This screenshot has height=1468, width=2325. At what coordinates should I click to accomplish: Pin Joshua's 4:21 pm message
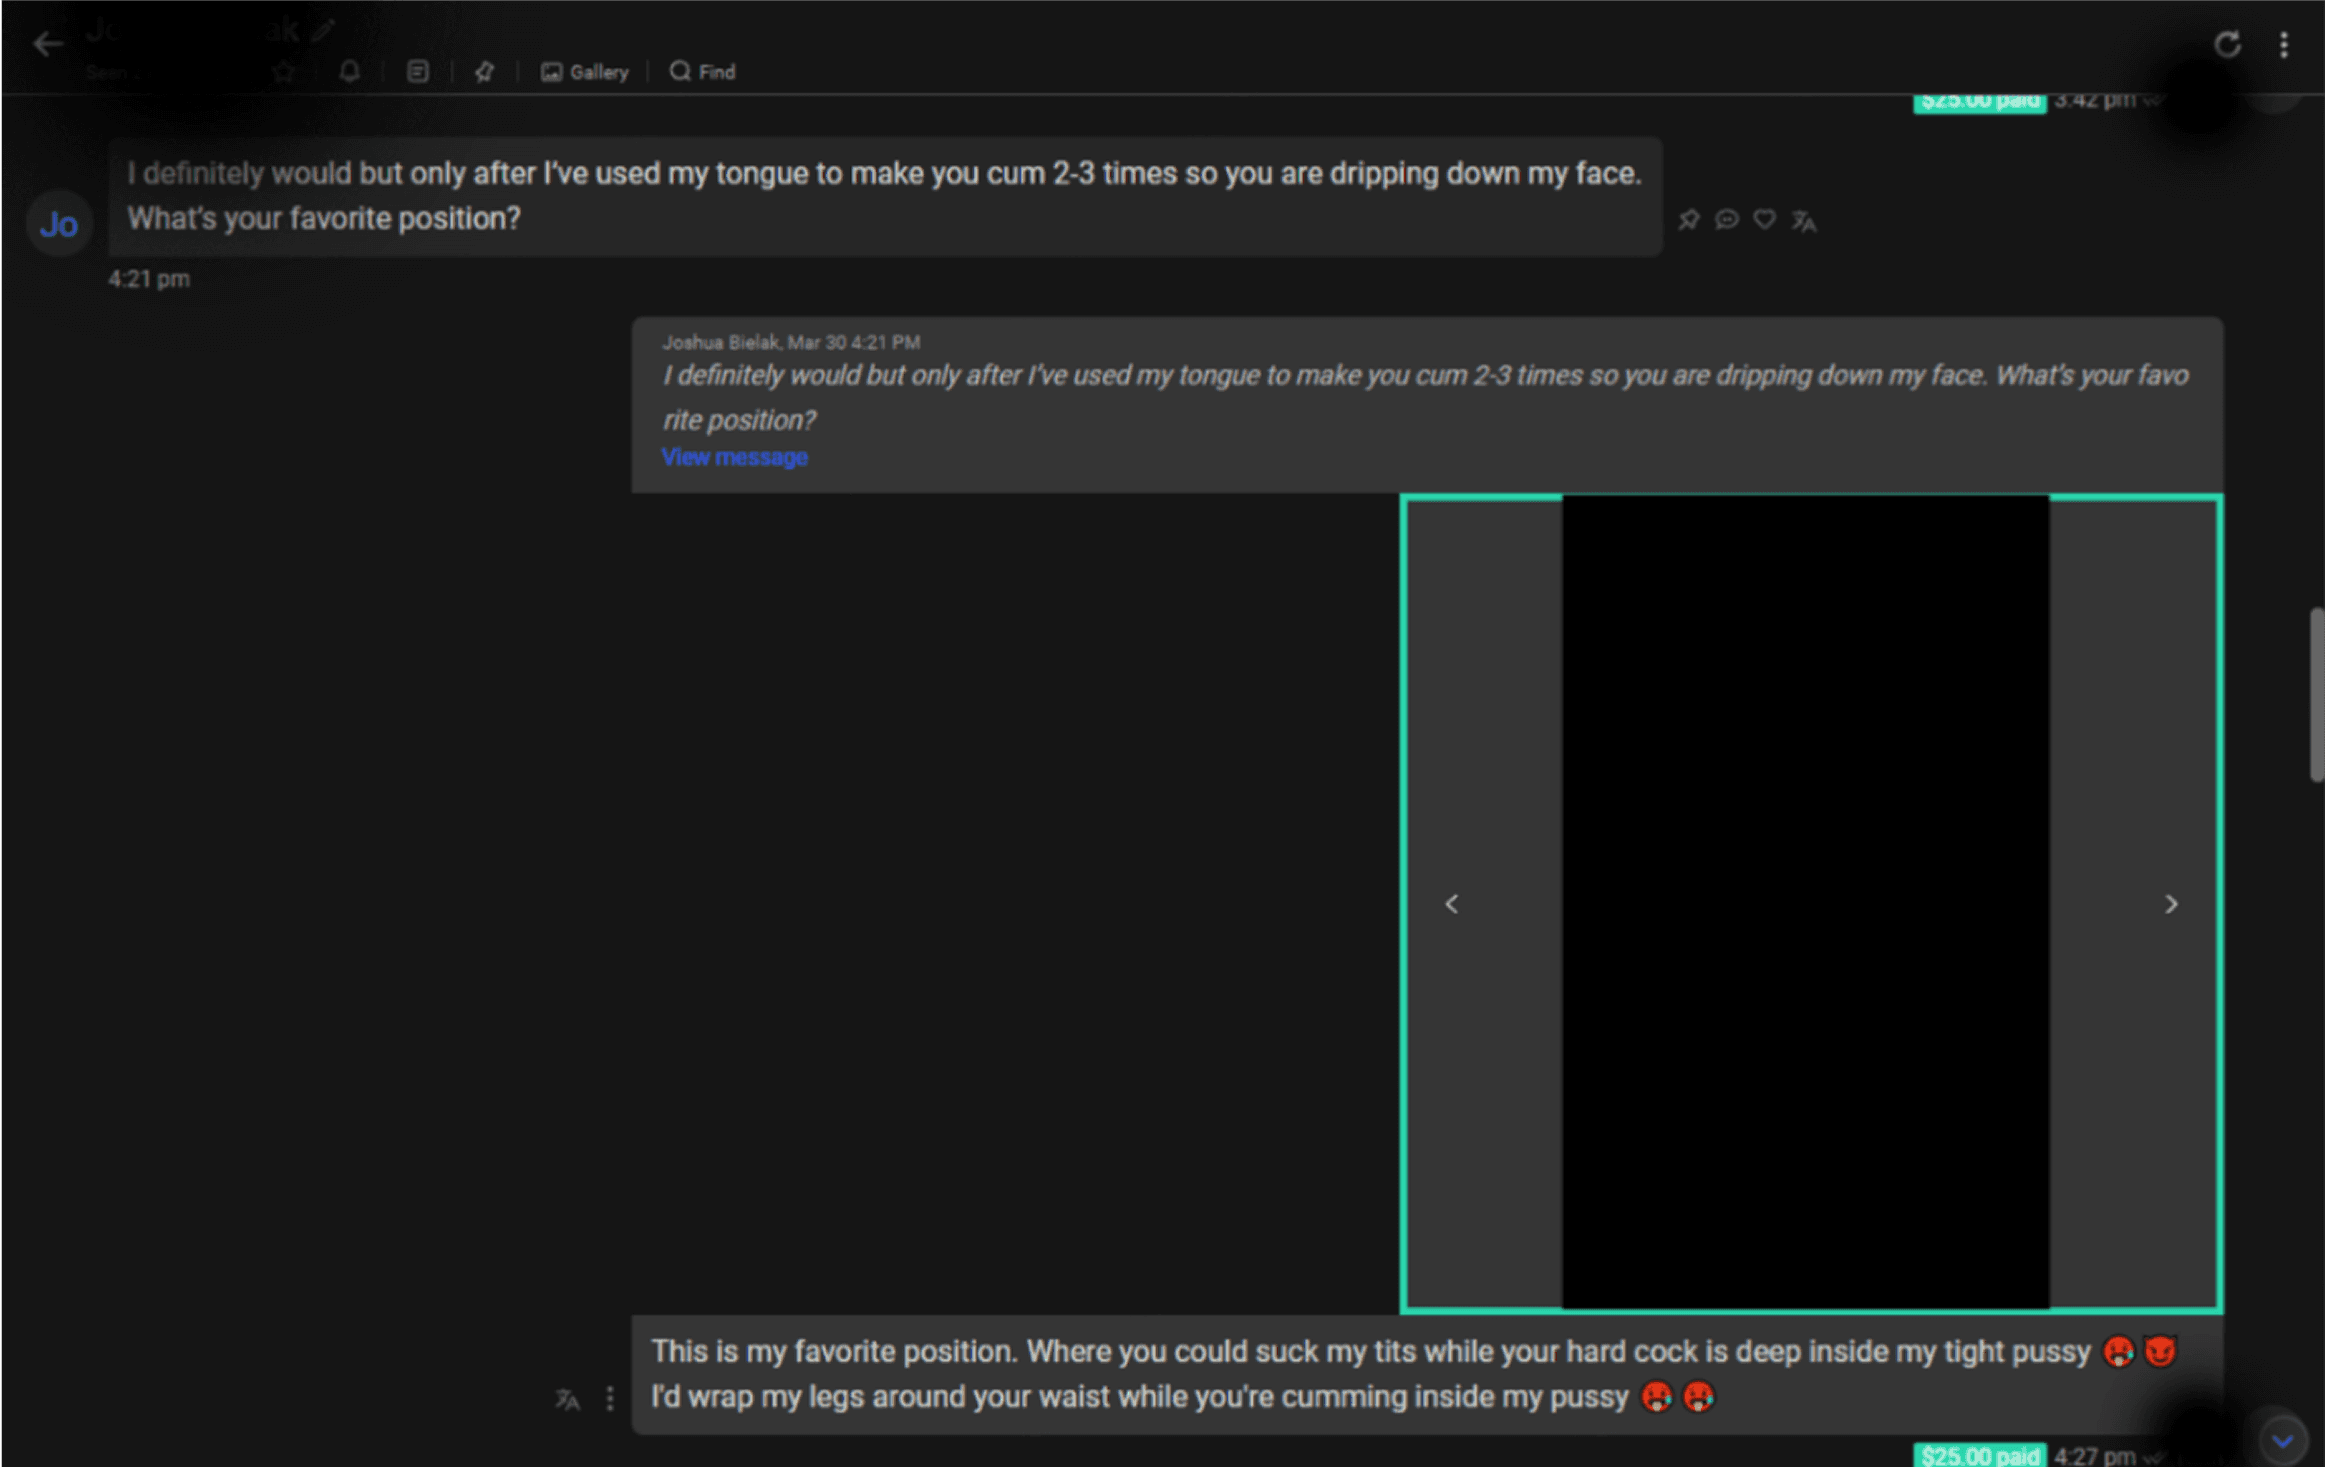tap(1689, 219)
